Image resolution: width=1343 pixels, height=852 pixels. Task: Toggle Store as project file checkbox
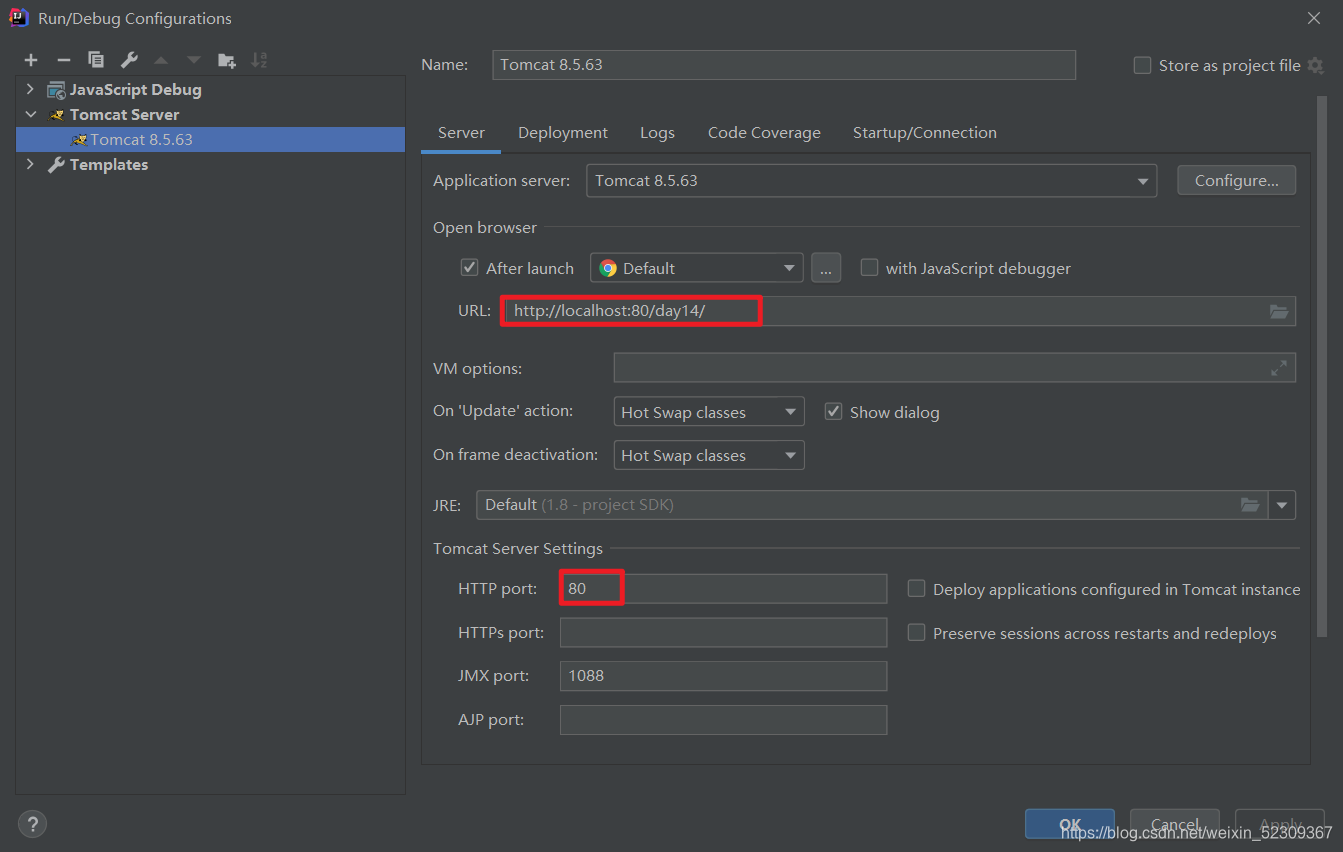pyautogui.click(x=1142, y=65)
